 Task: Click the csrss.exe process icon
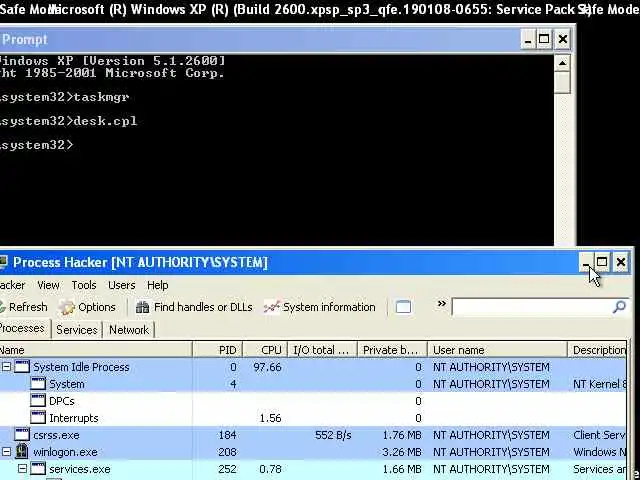[x=22, y=435]
